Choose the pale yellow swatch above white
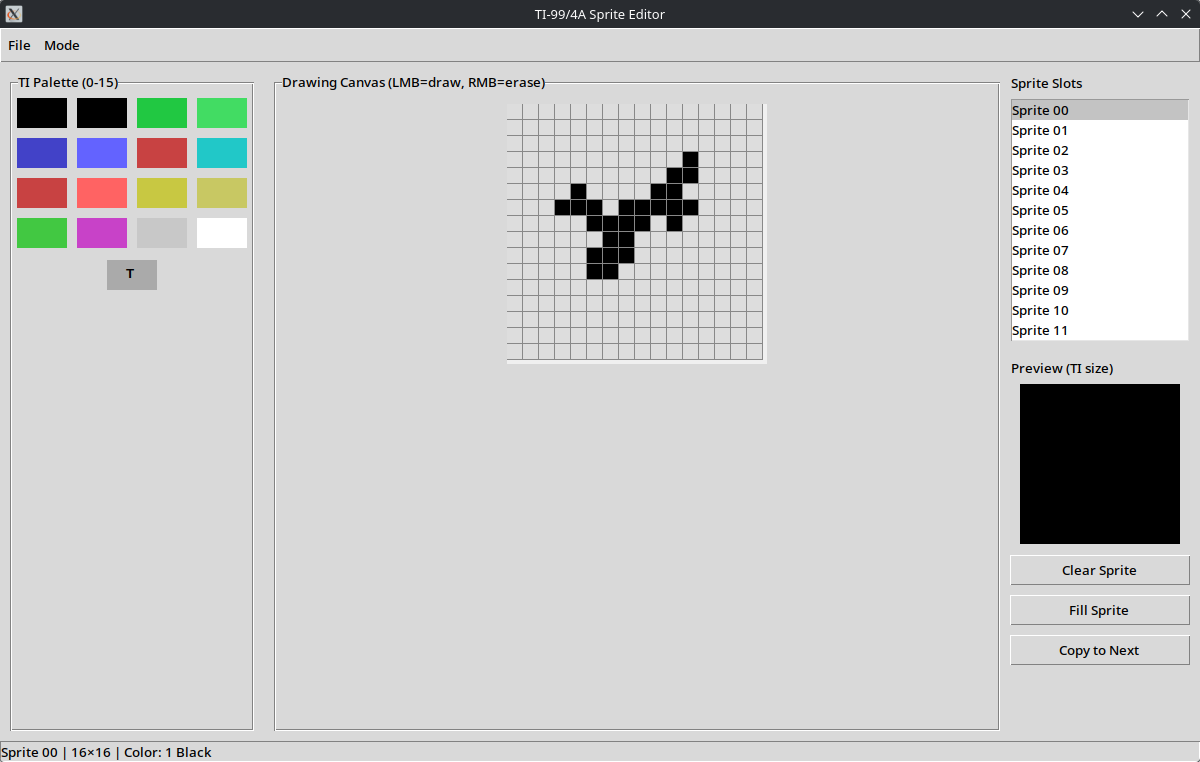The image size is (1200, 762). tap(222, 193)
